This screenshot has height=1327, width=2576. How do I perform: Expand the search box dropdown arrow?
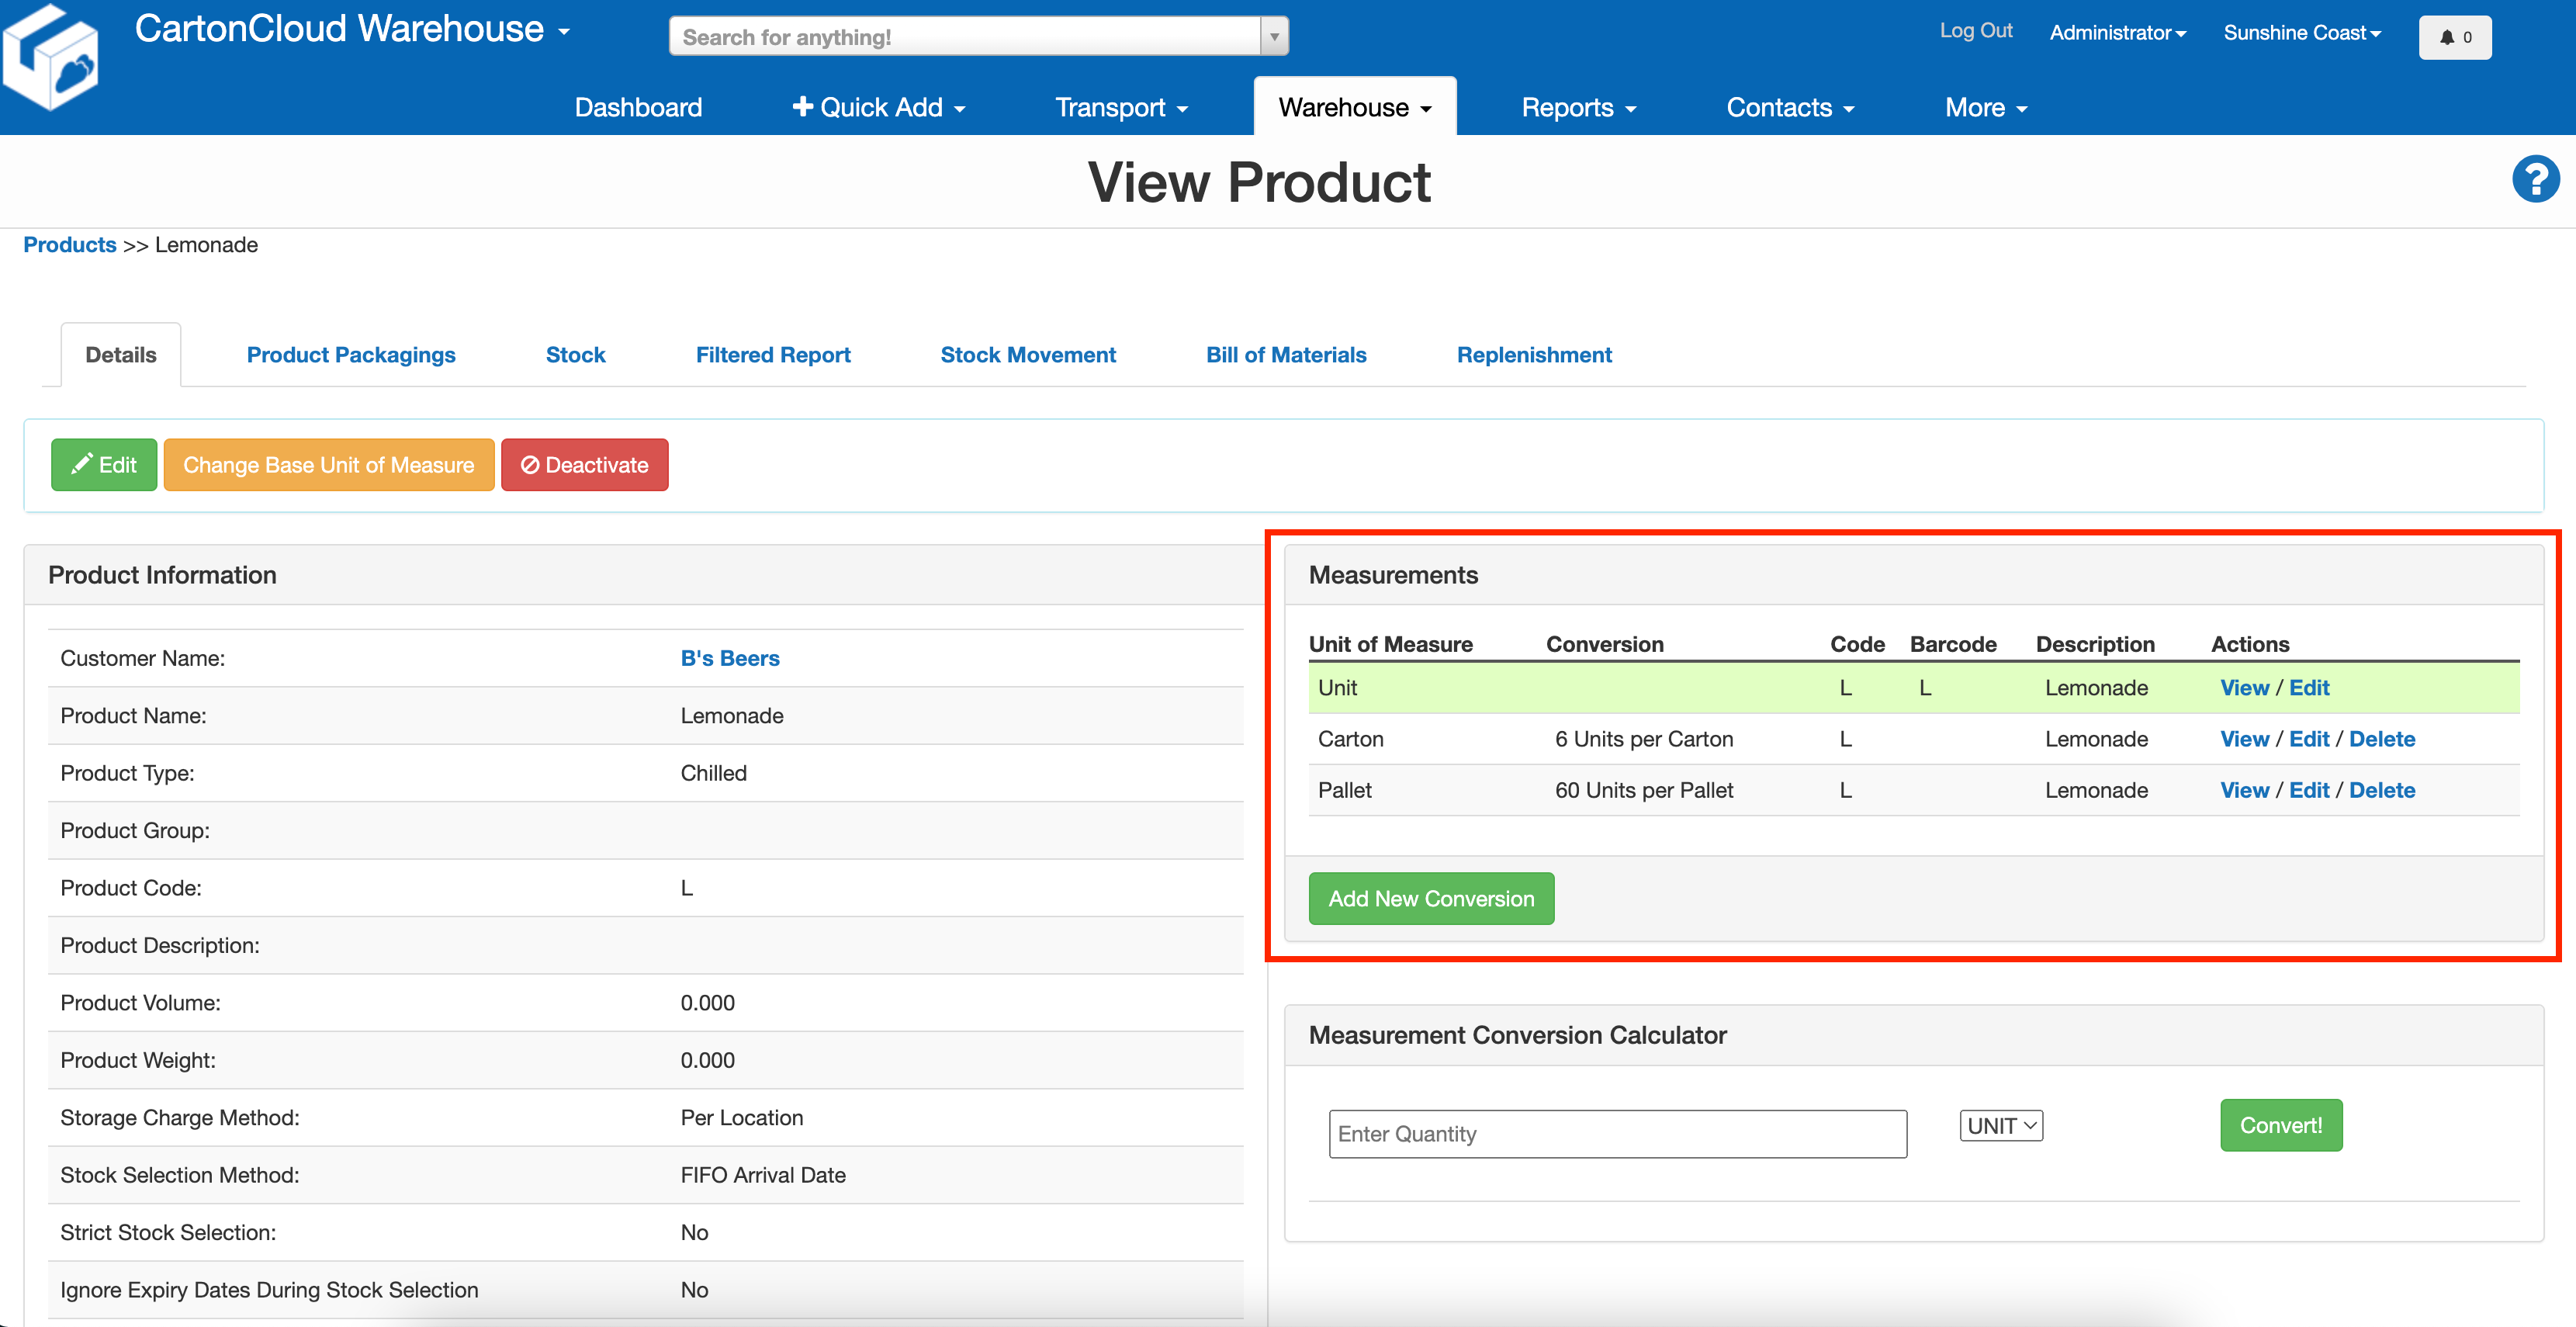pos(1274,37)
